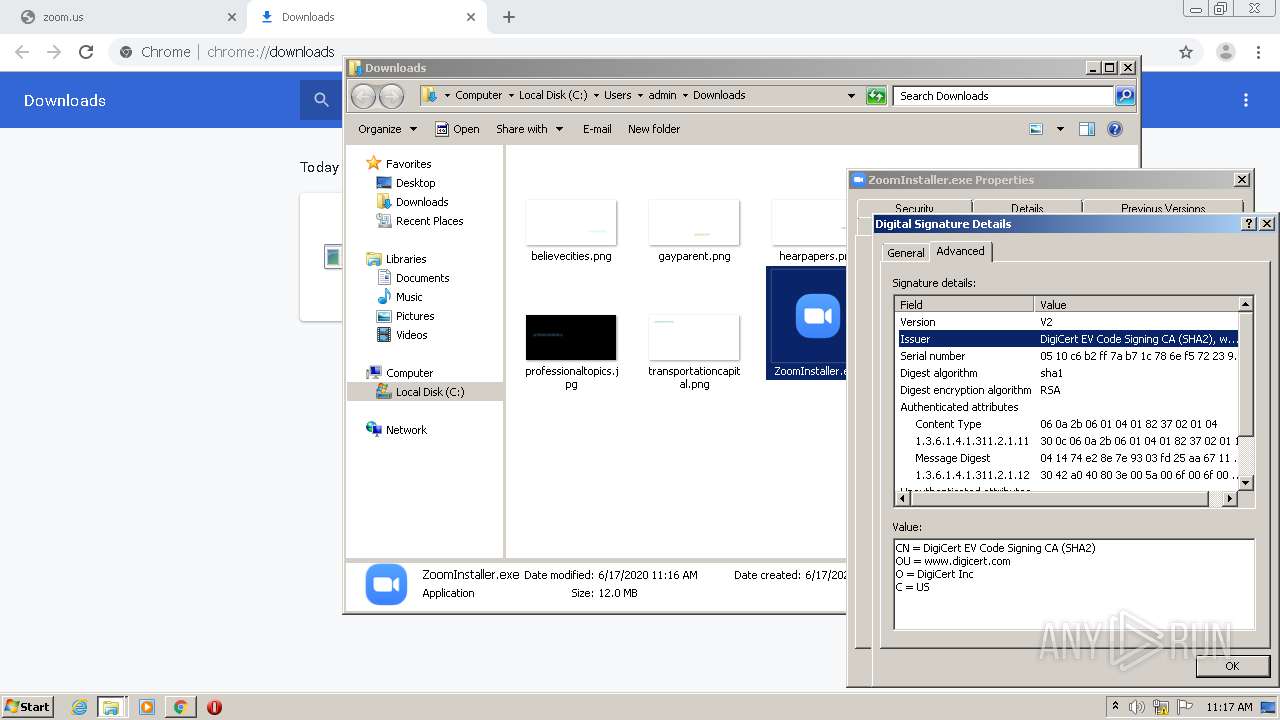Expand the Computer breadcrumb arrow

click(x=510, y=96)
